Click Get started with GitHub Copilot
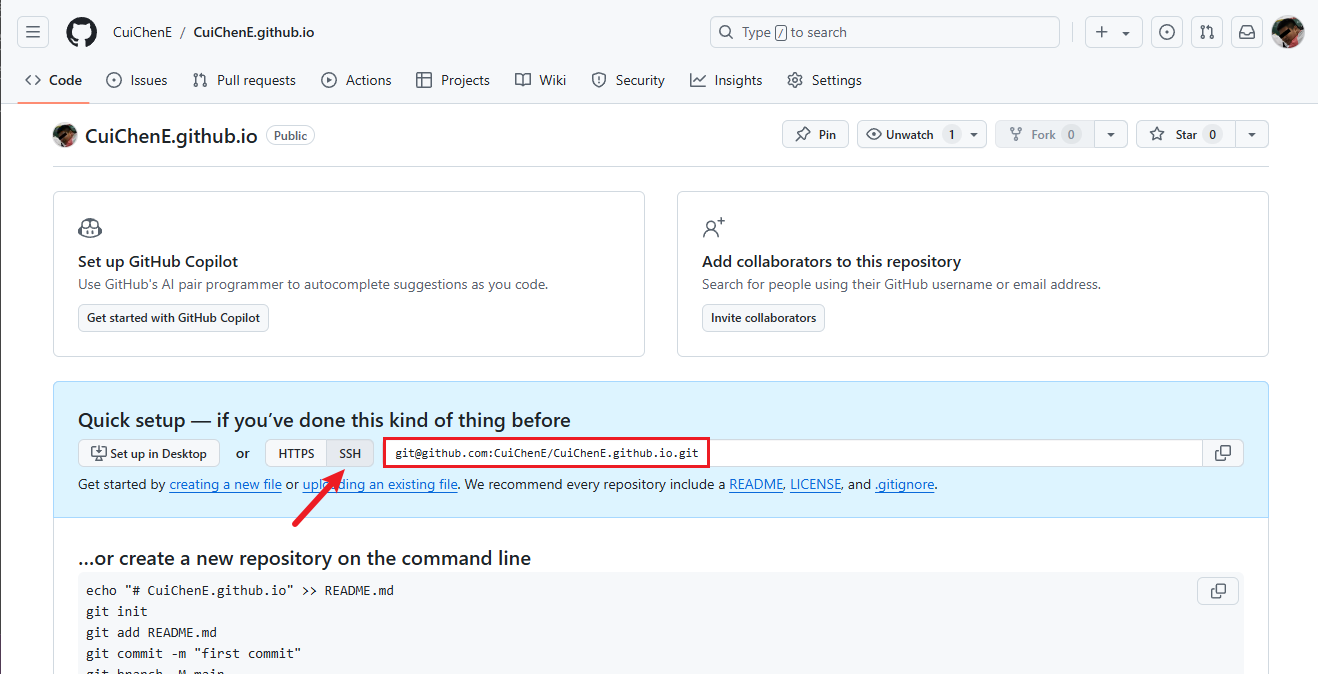Screen dimensions: 1318x674 tap(173, 318)
